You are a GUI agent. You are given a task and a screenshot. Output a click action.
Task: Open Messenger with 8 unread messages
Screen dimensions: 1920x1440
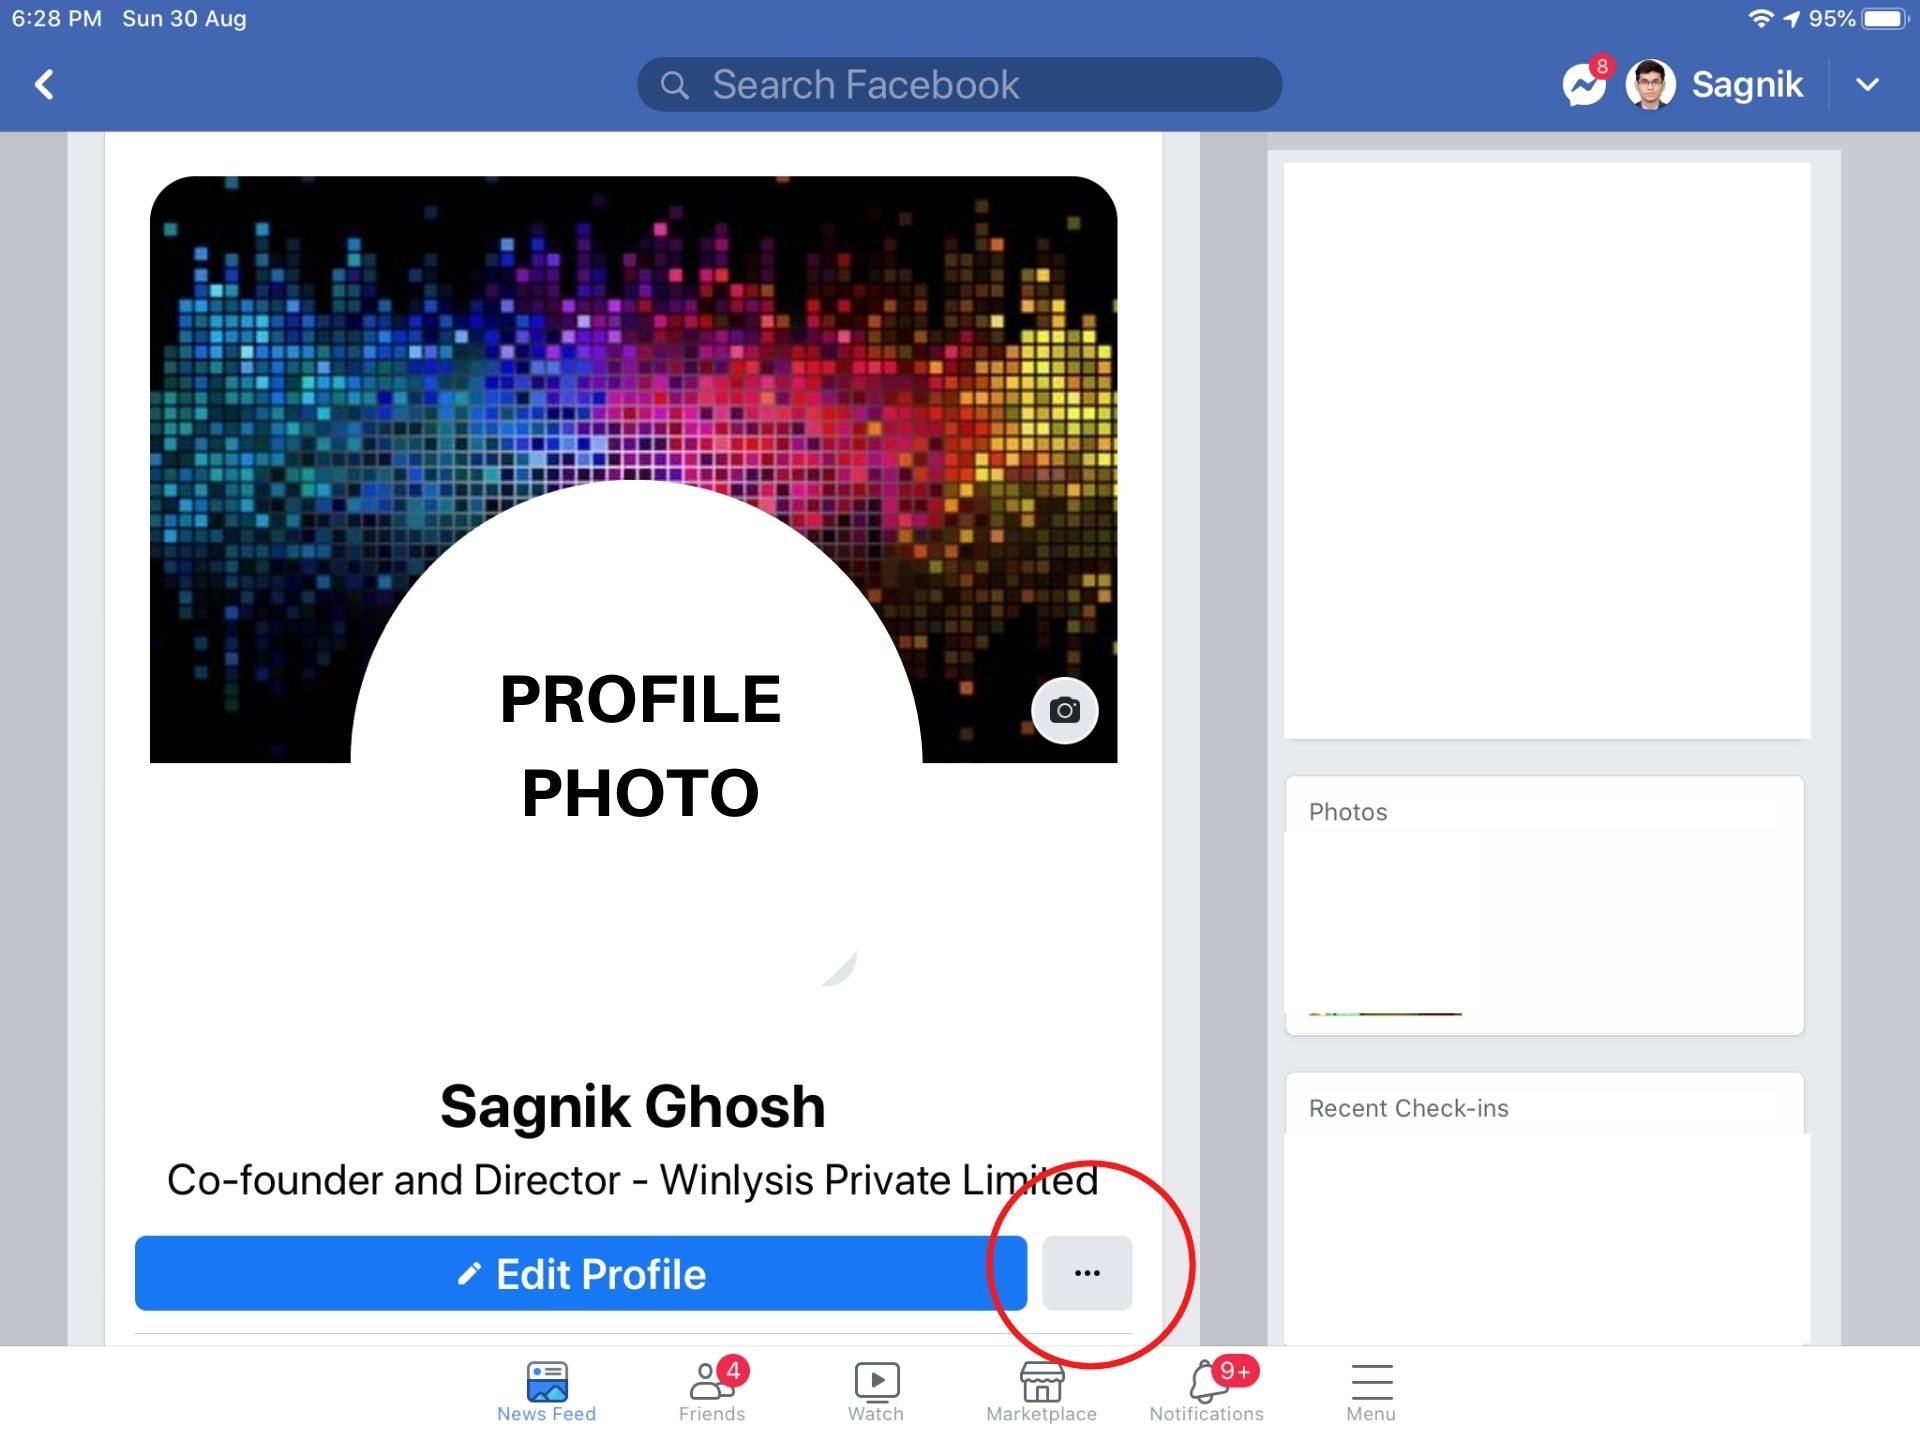1586,83
